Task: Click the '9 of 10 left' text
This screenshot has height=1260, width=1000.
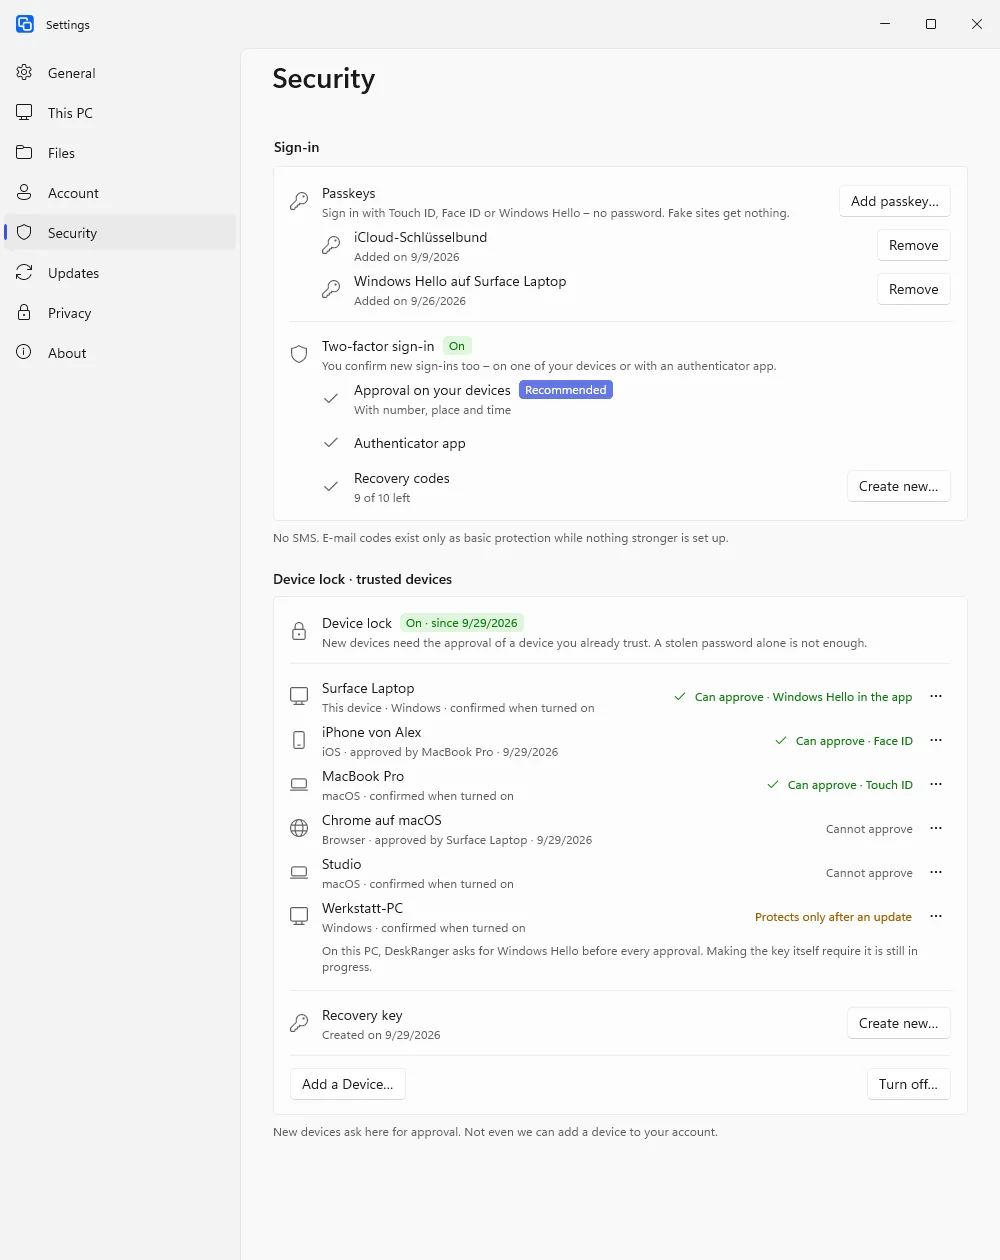Action: [382, 498]
